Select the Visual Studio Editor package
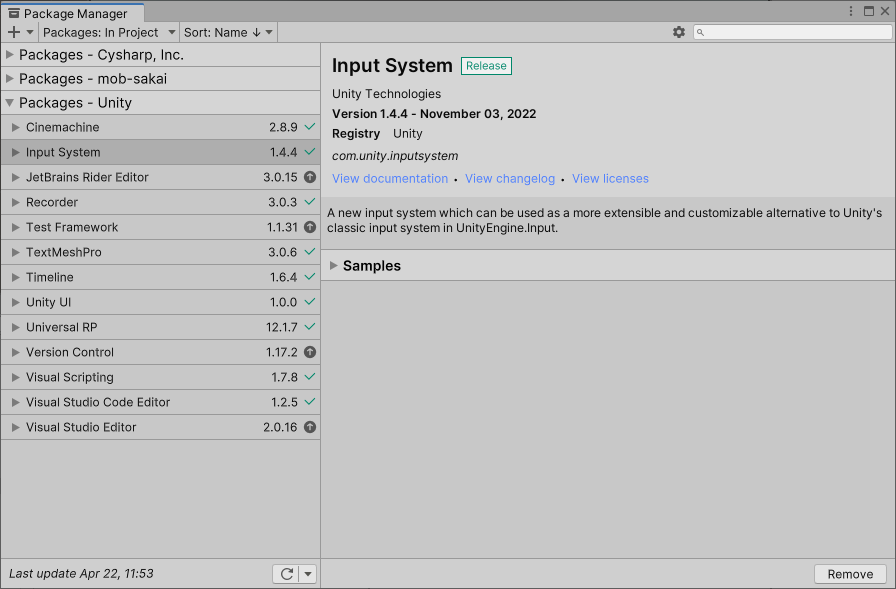This screenshot has height=589, width=896. pos(161,427)
